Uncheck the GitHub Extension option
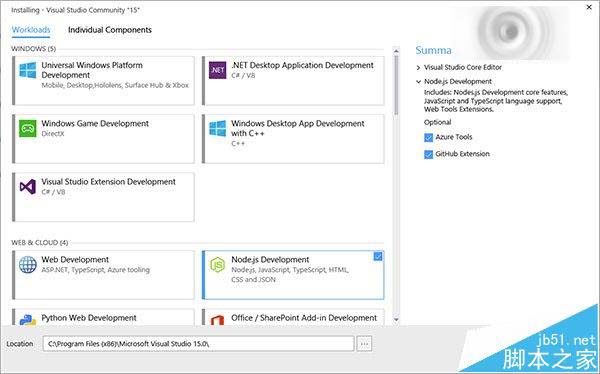Image resolution: width=600 pixels, height=374 pixels. [429, 154]
